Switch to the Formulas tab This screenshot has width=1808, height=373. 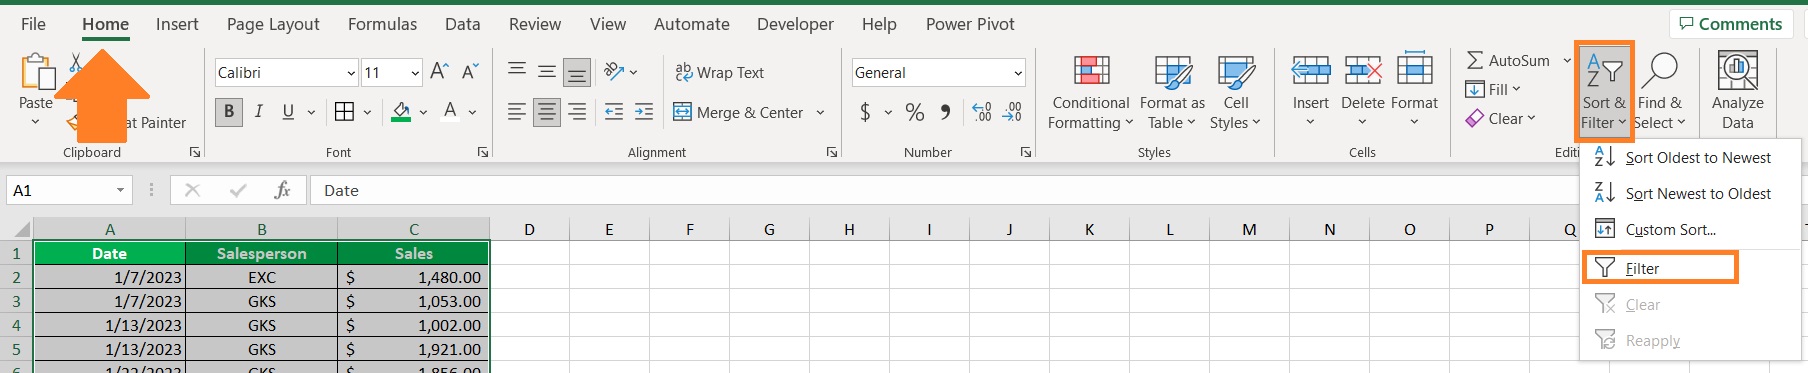click(x=382, y=24)
